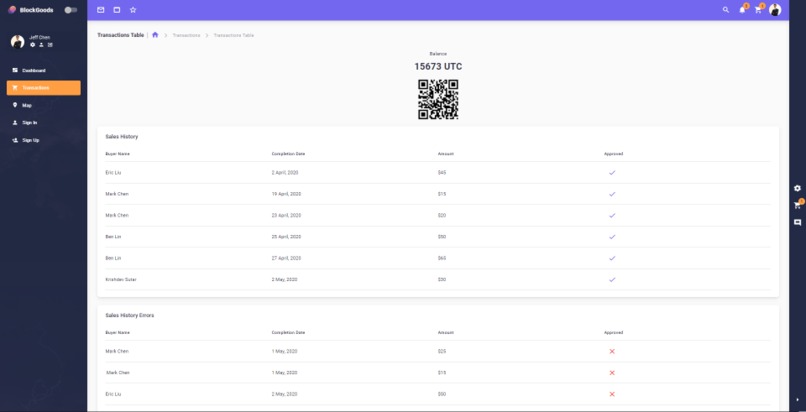
Task: Click the $65 amount cell
Action: [x=442, y=258]
